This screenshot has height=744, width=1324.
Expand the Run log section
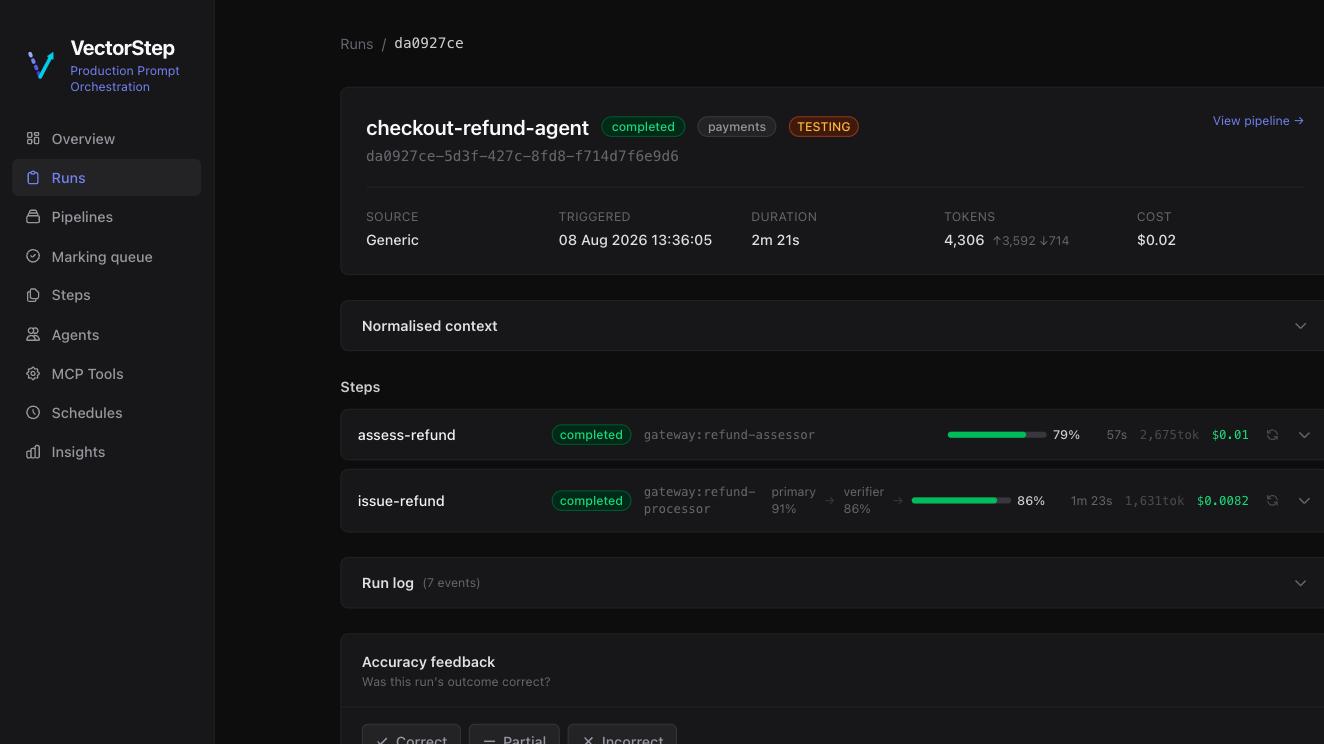(x=832, y=583)
